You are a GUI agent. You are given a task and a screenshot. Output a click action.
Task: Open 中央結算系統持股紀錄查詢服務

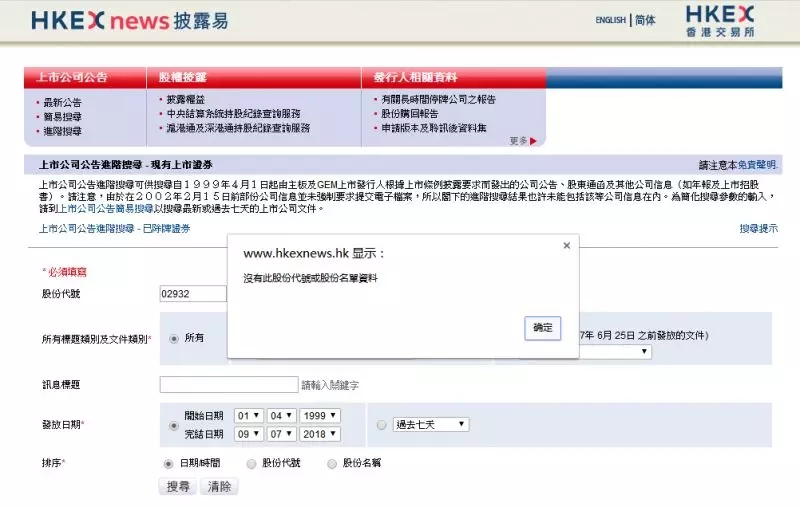[x=233, y=114]
